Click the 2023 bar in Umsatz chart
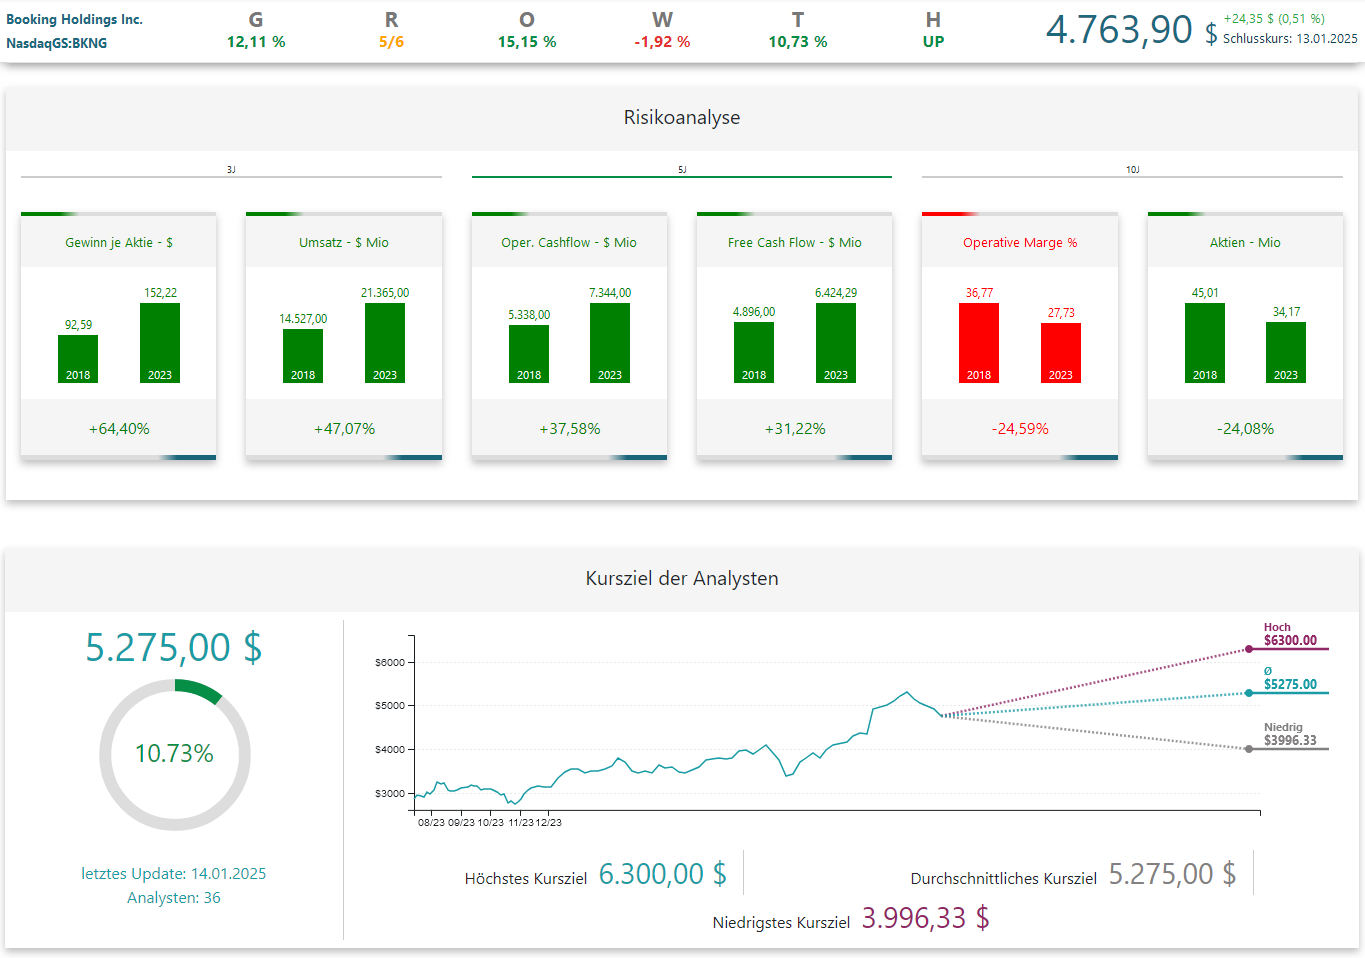The width and height of the screenshot is (1365, 958). pos(385,343)
